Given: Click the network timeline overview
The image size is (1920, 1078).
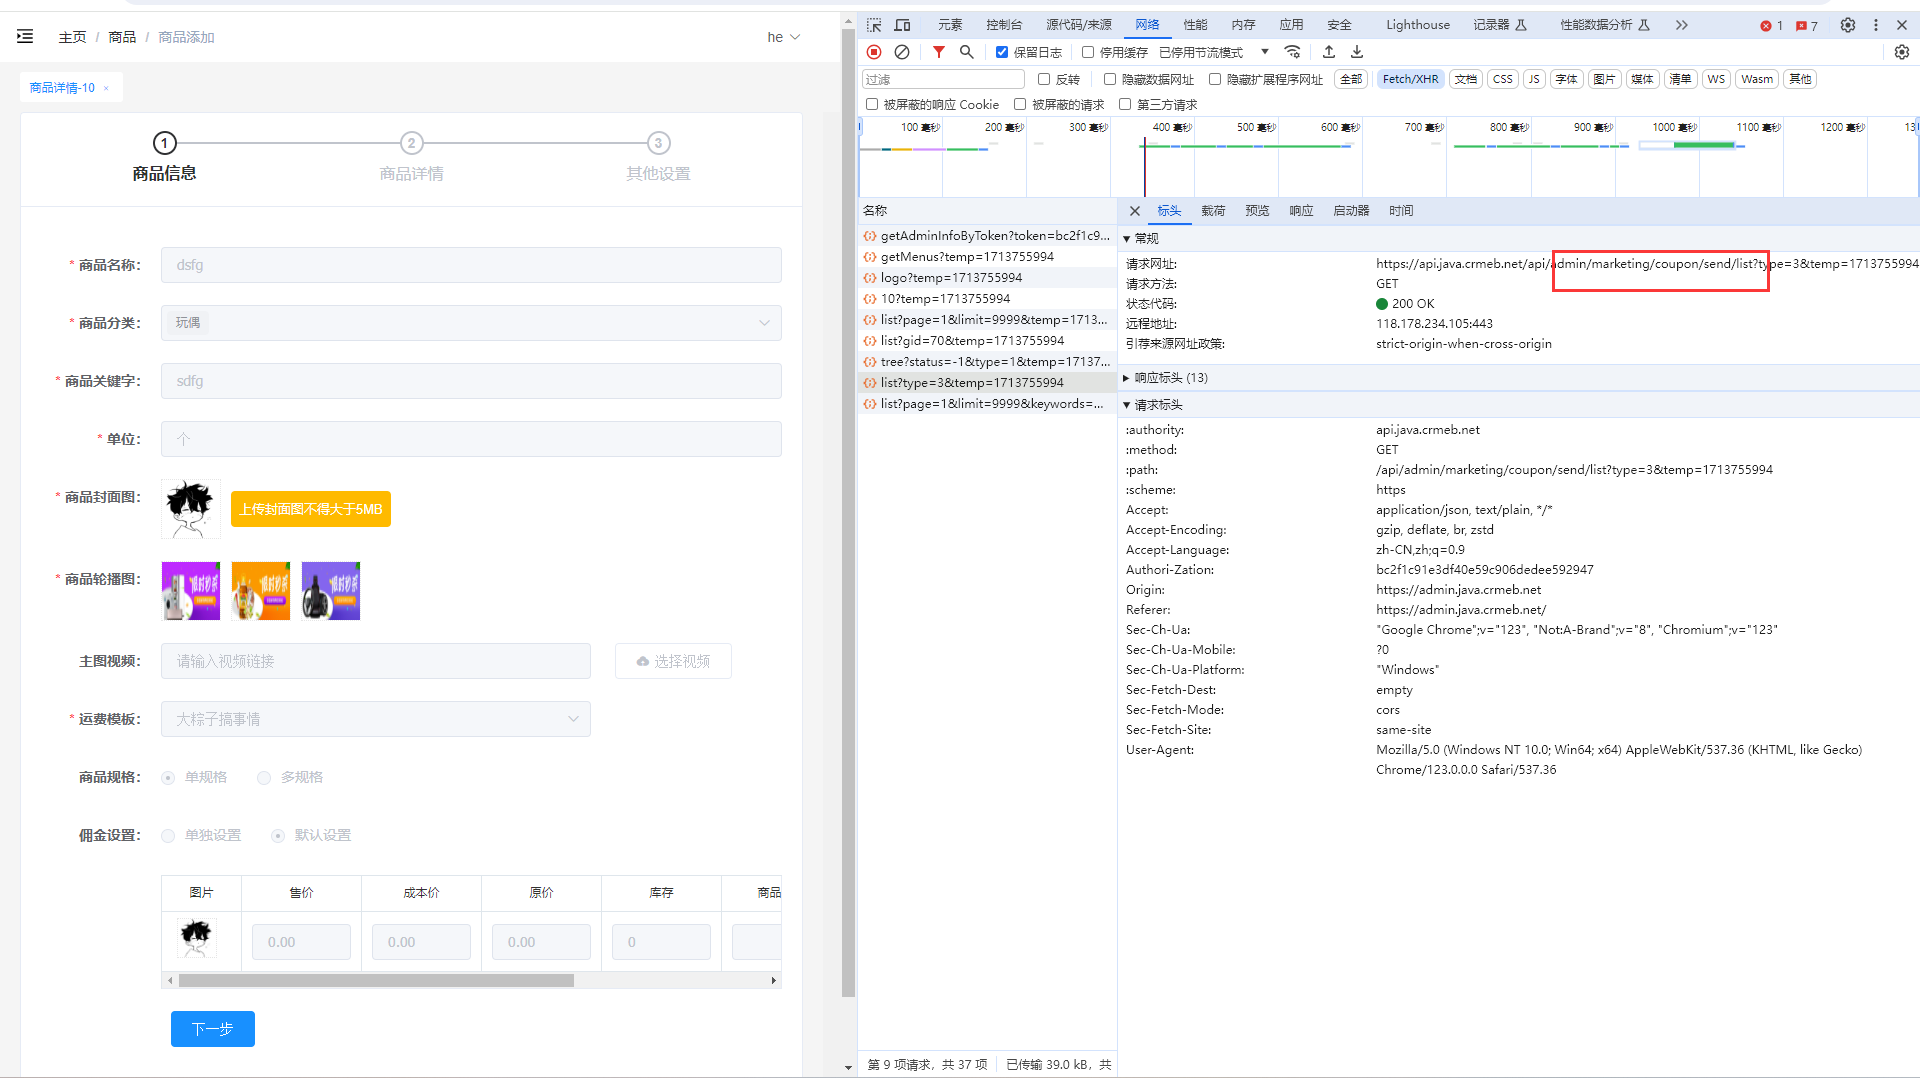Looking at the screenshot, I should pos(1388,157).
